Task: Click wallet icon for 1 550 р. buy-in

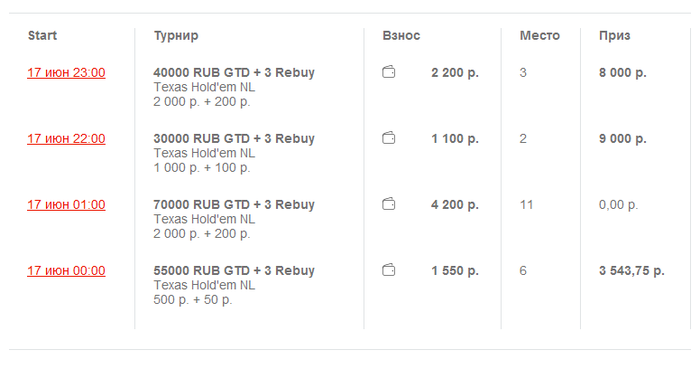Action: 388,270
